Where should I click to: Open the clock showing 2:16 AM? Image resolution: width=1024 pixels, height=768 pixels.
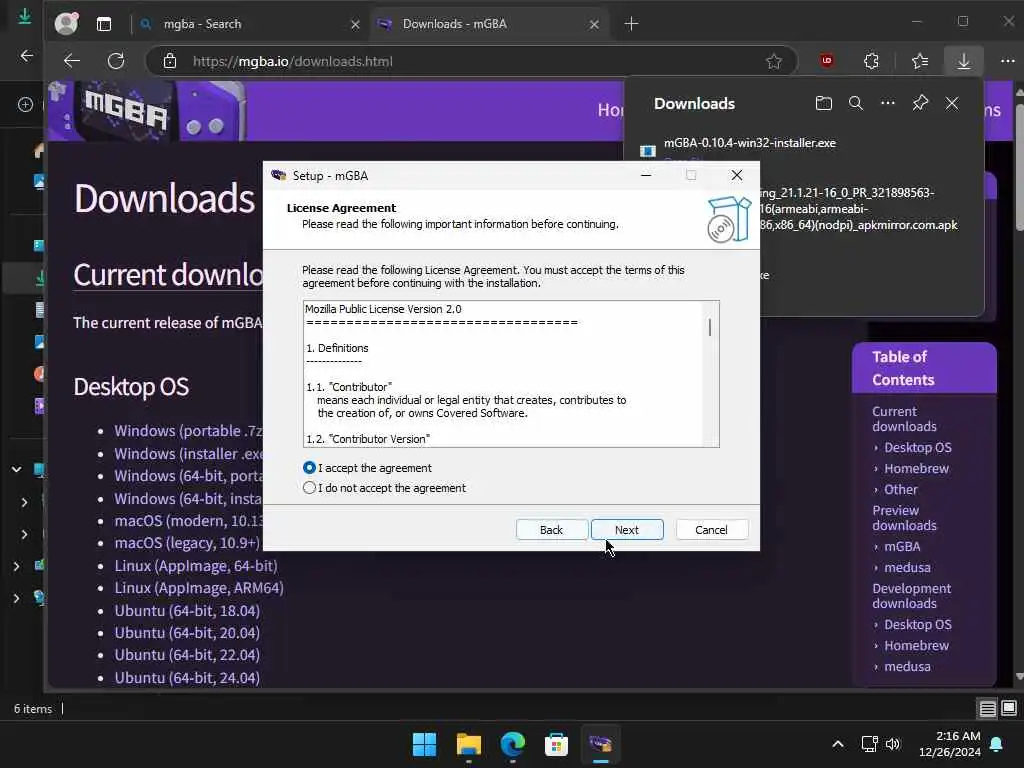tap(950, 744)
